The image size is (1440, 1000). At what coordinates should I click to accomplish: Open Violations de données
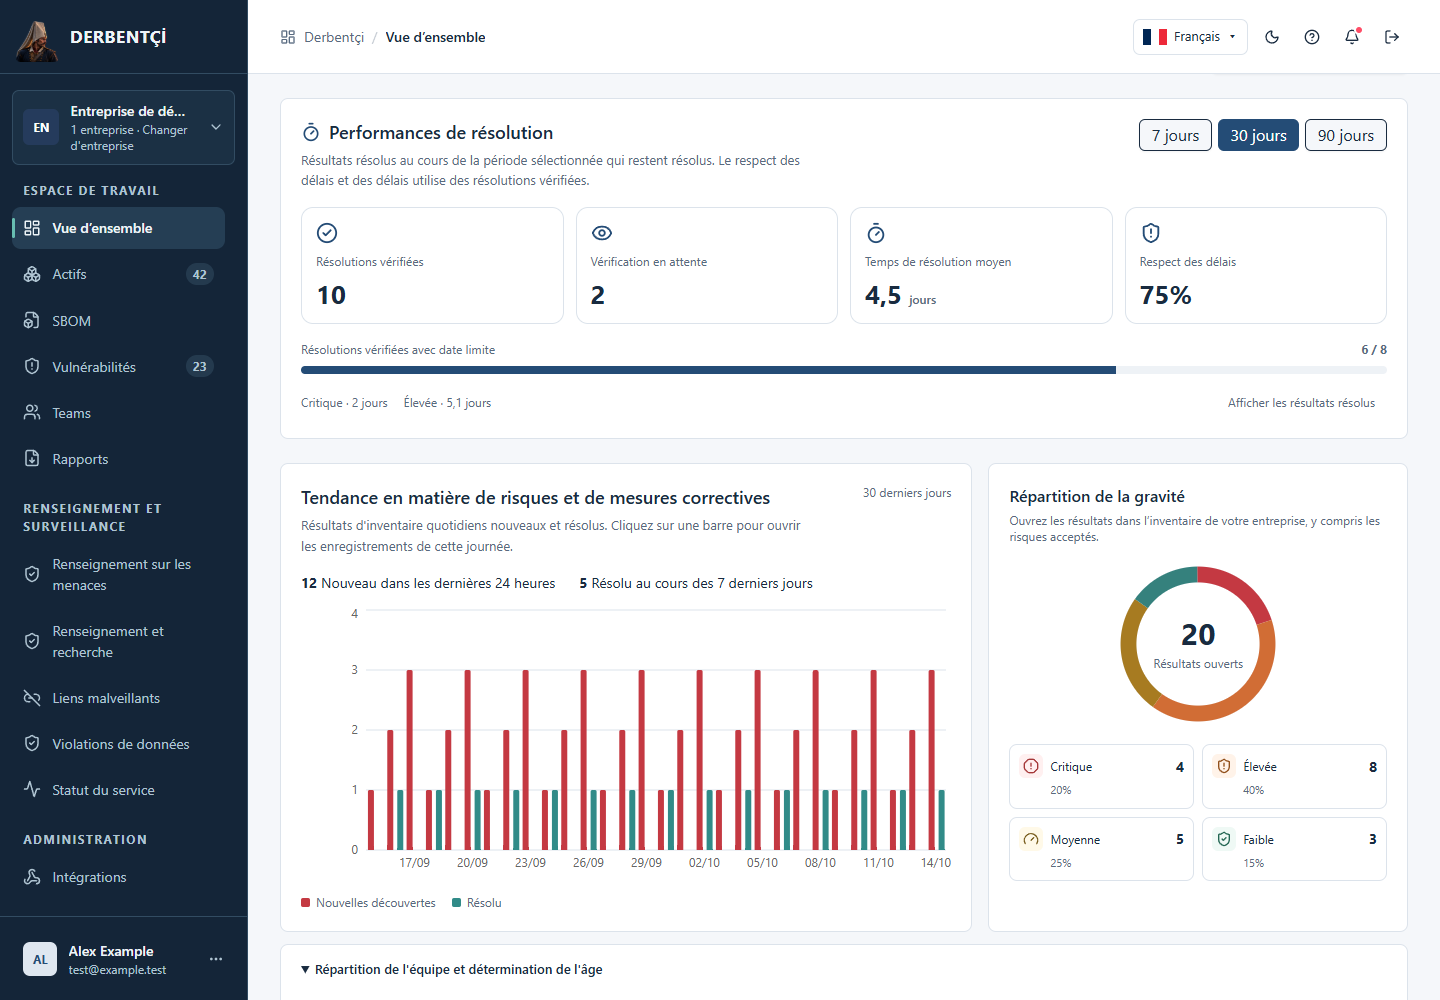click(x=118, y=744)
